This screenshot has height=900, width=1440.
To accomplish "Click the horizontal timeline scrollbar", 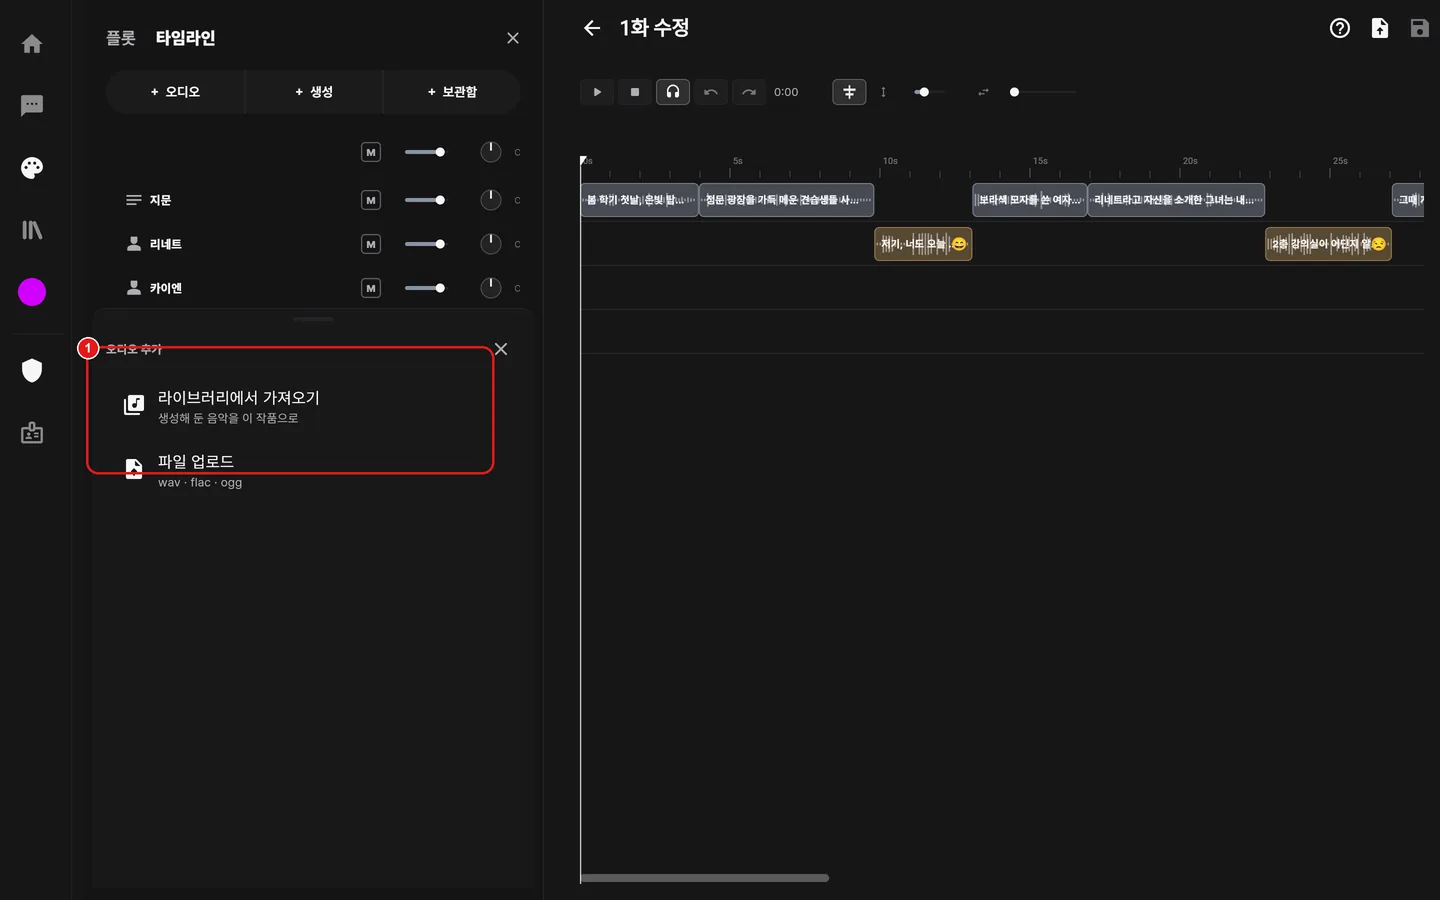I will [705, 878].
